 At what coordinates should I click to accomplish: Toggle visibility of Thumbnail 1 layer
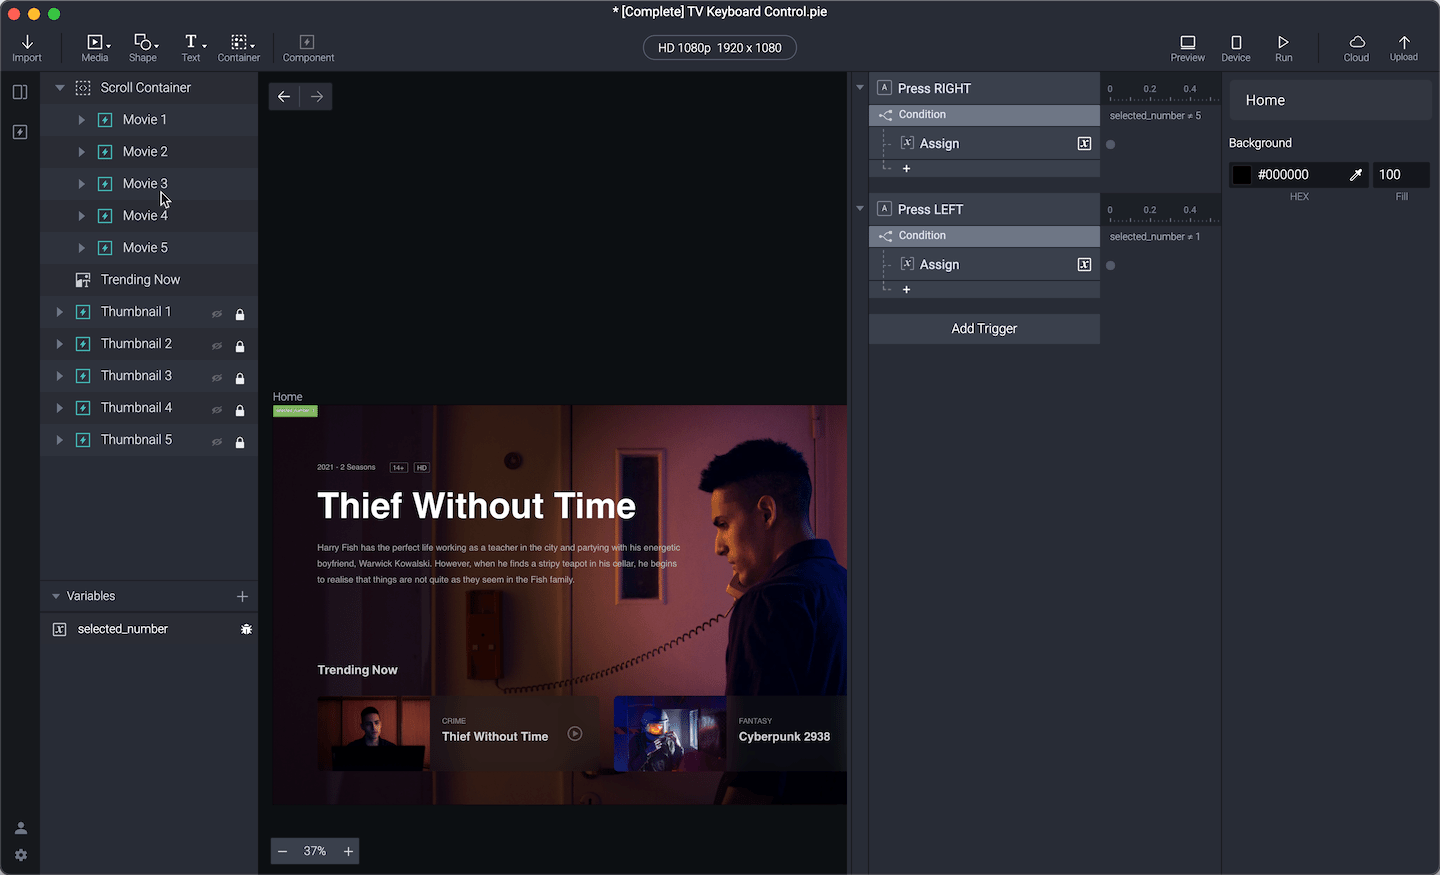coord(217,314)
